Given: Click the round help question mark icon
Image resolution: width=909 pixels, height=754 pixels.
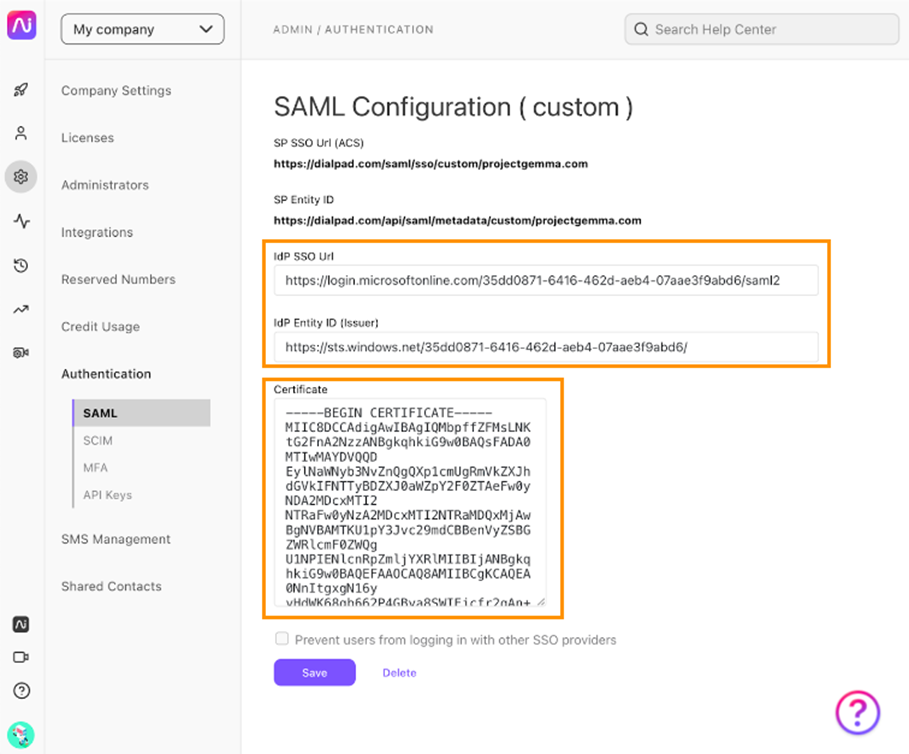Looking at the screenshot, I should (21, 691).
